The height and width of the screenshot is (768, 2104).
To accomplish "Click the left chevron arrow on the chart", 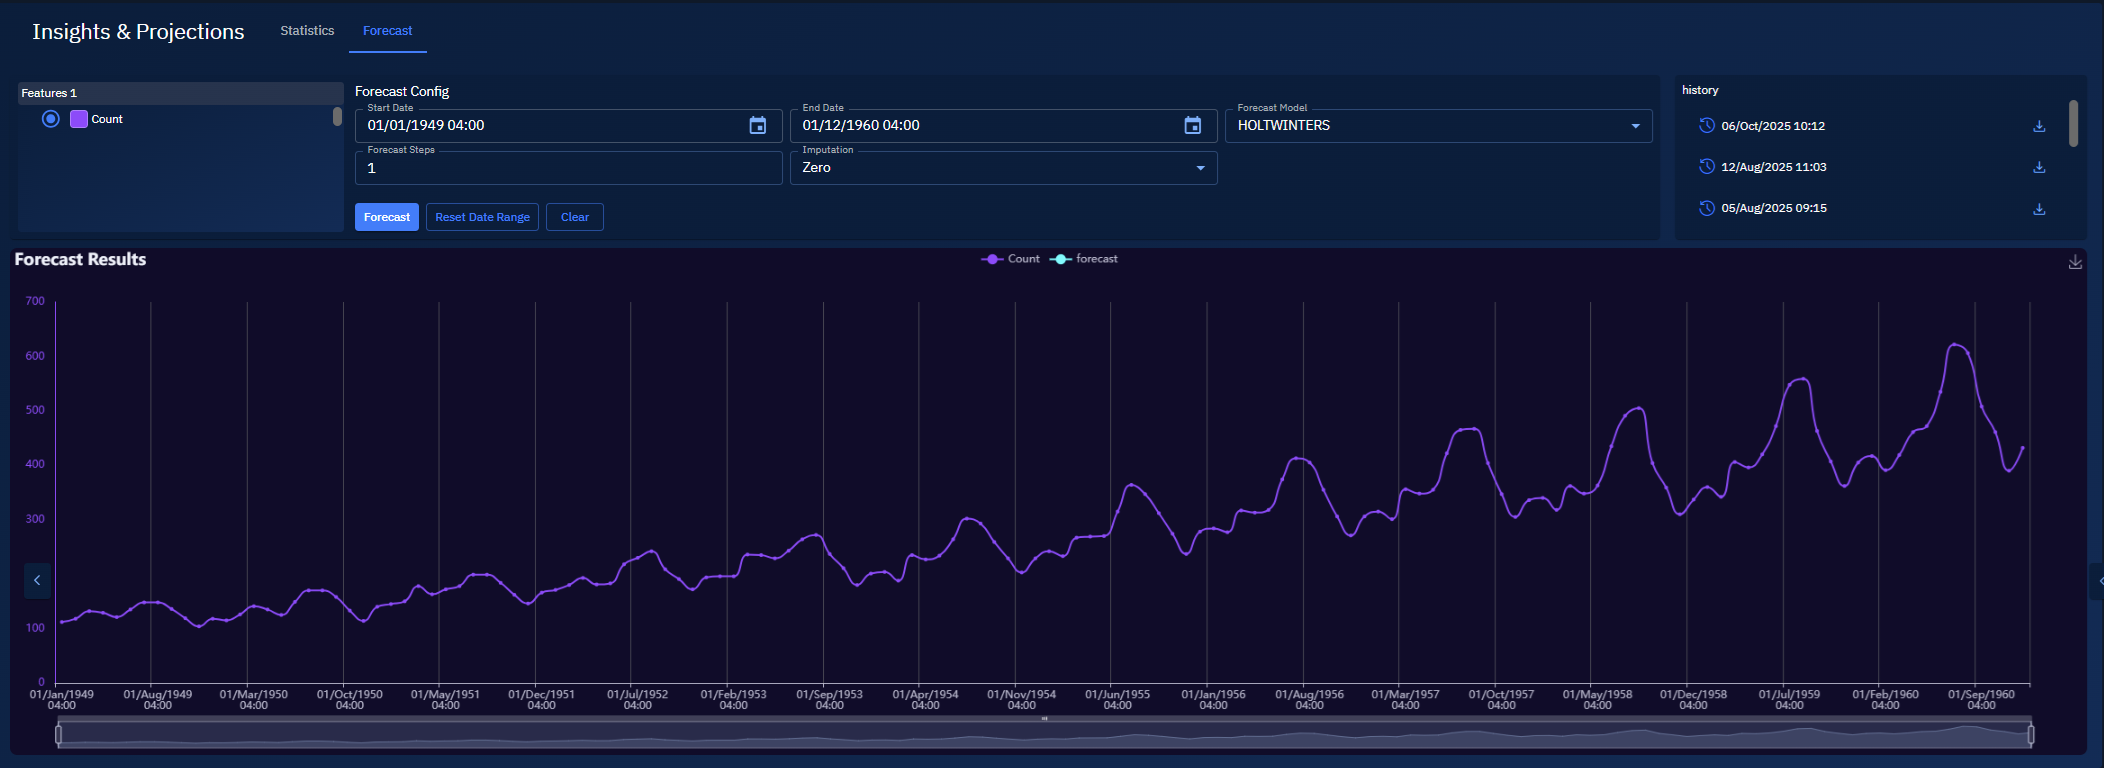I will [37, 580].
